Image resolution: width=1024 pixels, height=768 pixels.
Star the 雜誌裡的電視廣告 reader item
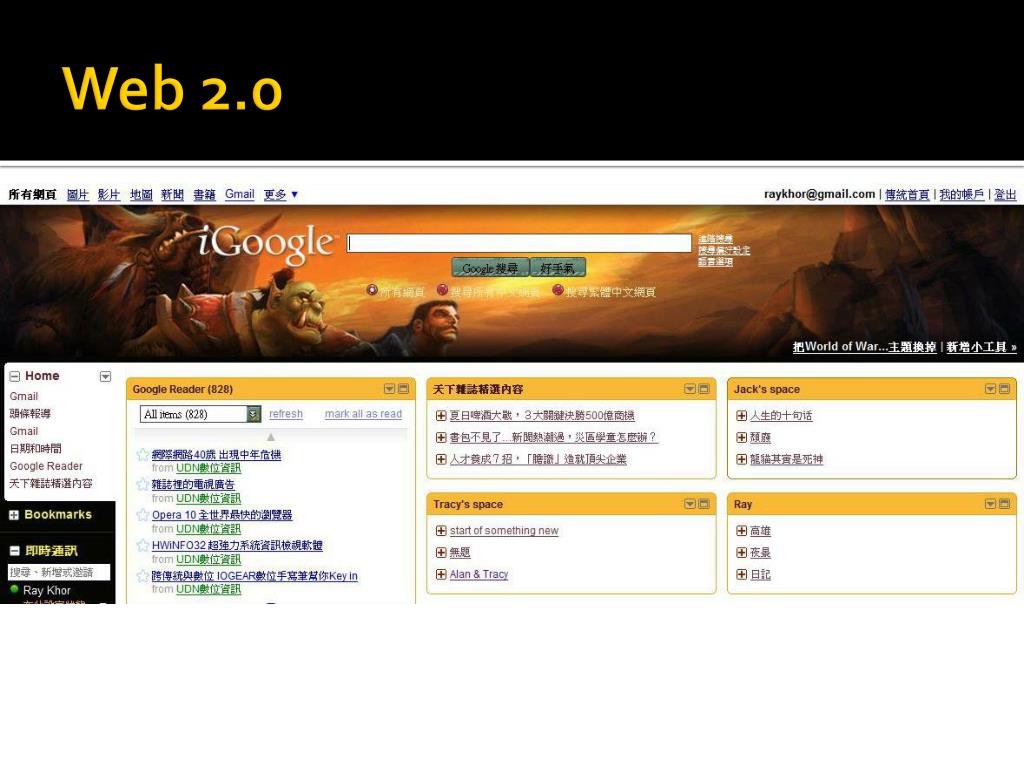[143, 484]
